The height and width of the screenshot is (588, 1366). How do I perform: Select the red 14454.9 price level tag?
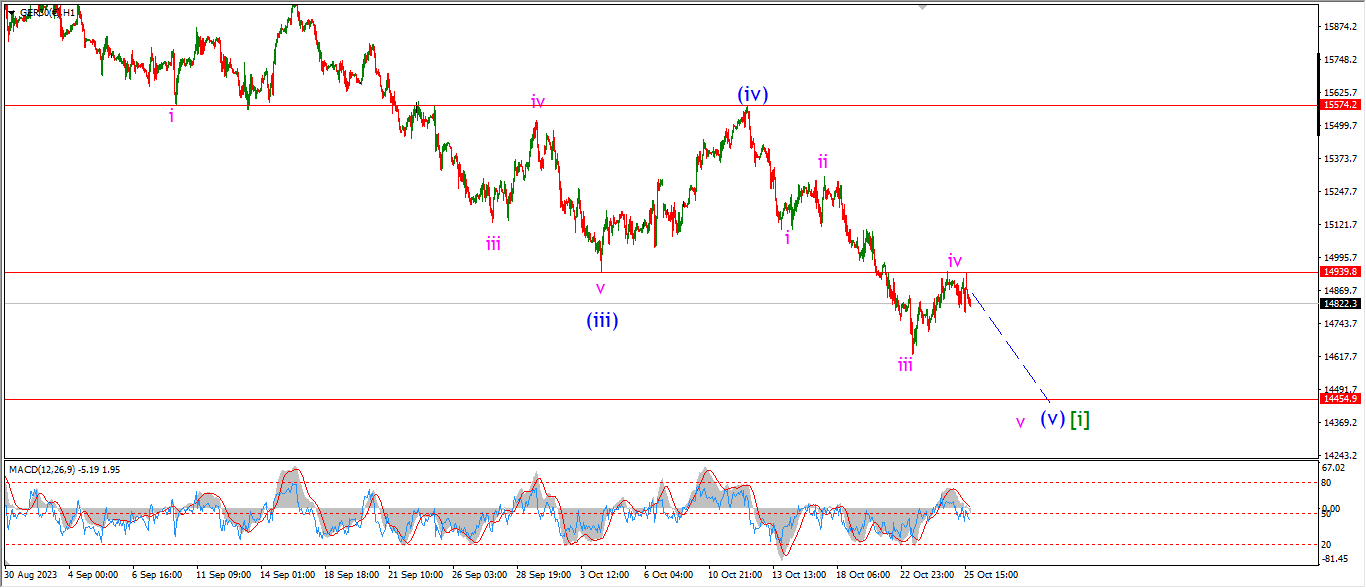[1340, 399]
